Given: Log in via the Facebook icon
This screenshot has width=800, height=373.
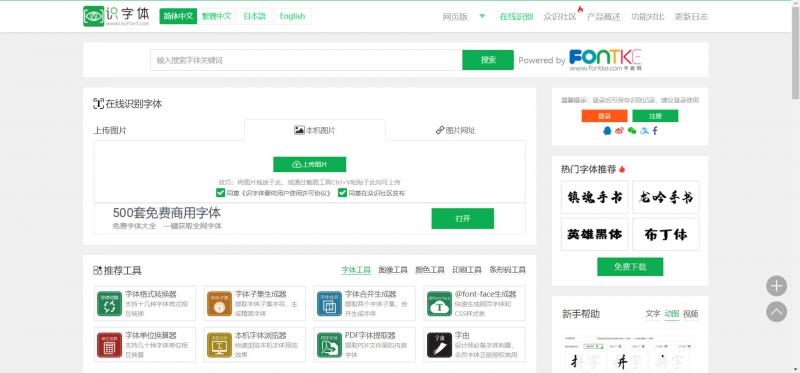Looking at the screenshot, I should coord(655,131).
